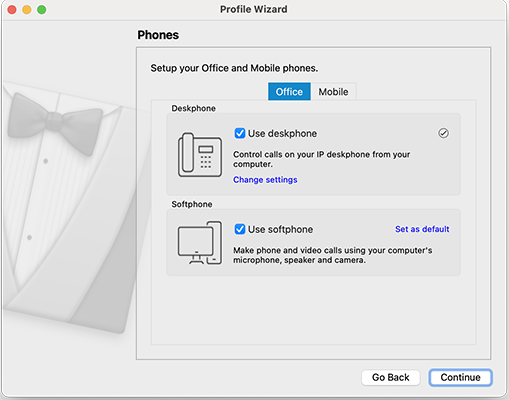Uncheck the Use deskphone checkbox

pos(240,133)
